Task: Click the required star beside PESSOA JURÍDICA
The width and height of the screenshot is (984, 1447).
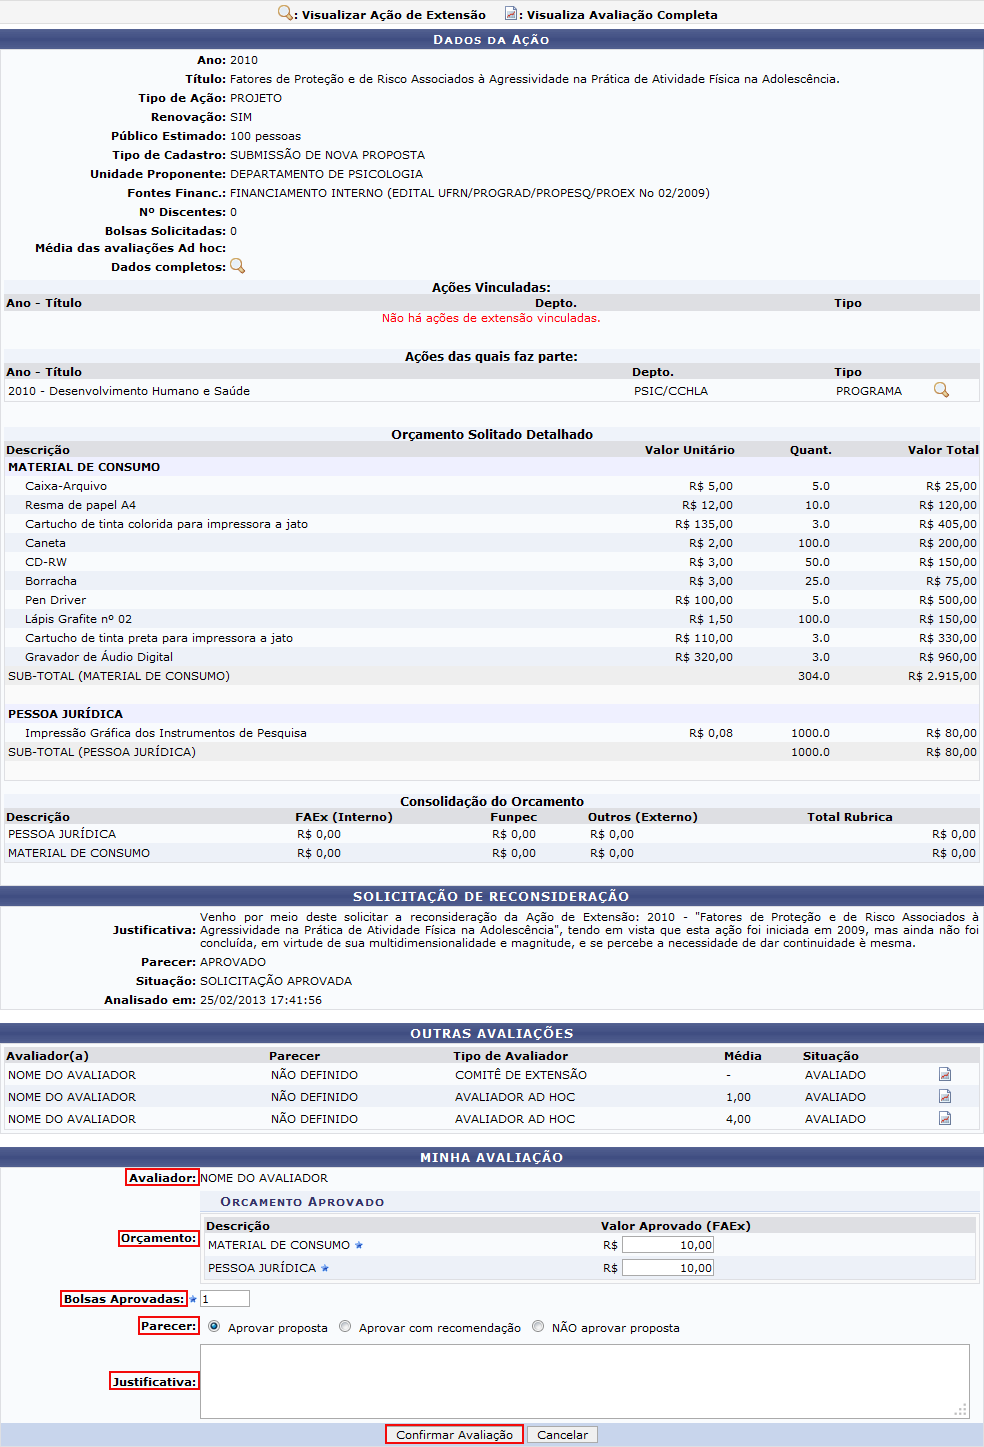Action: [325, 1268]
